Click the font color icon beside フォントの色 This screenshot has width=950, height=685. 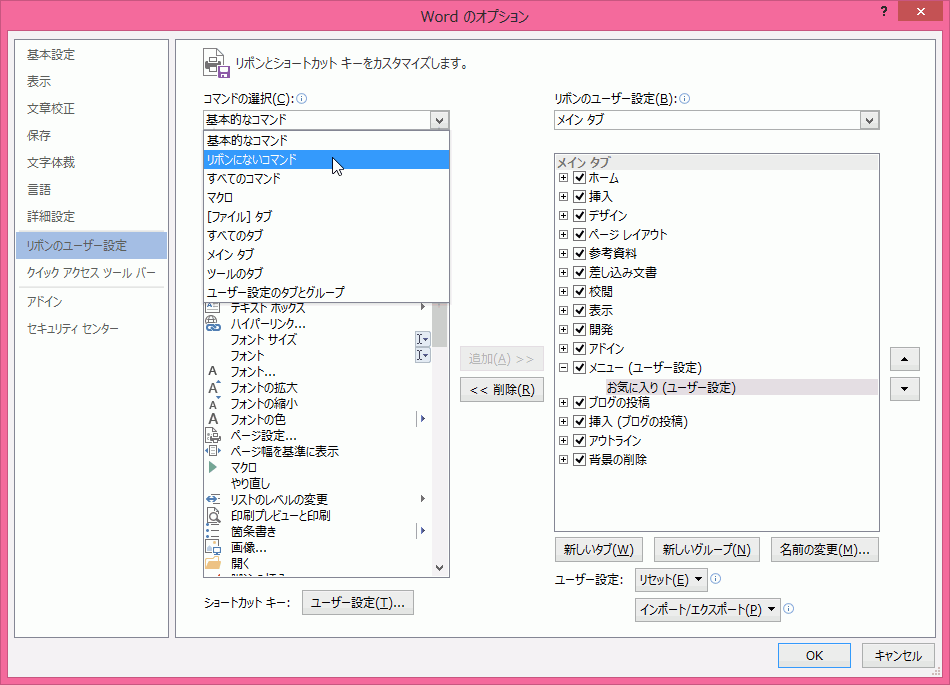click(x=213, y=419)
